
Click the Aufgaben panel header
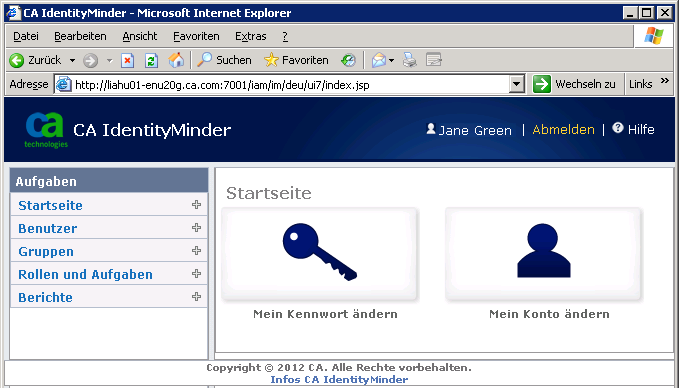pyautogui.click(x=109, y=181)
